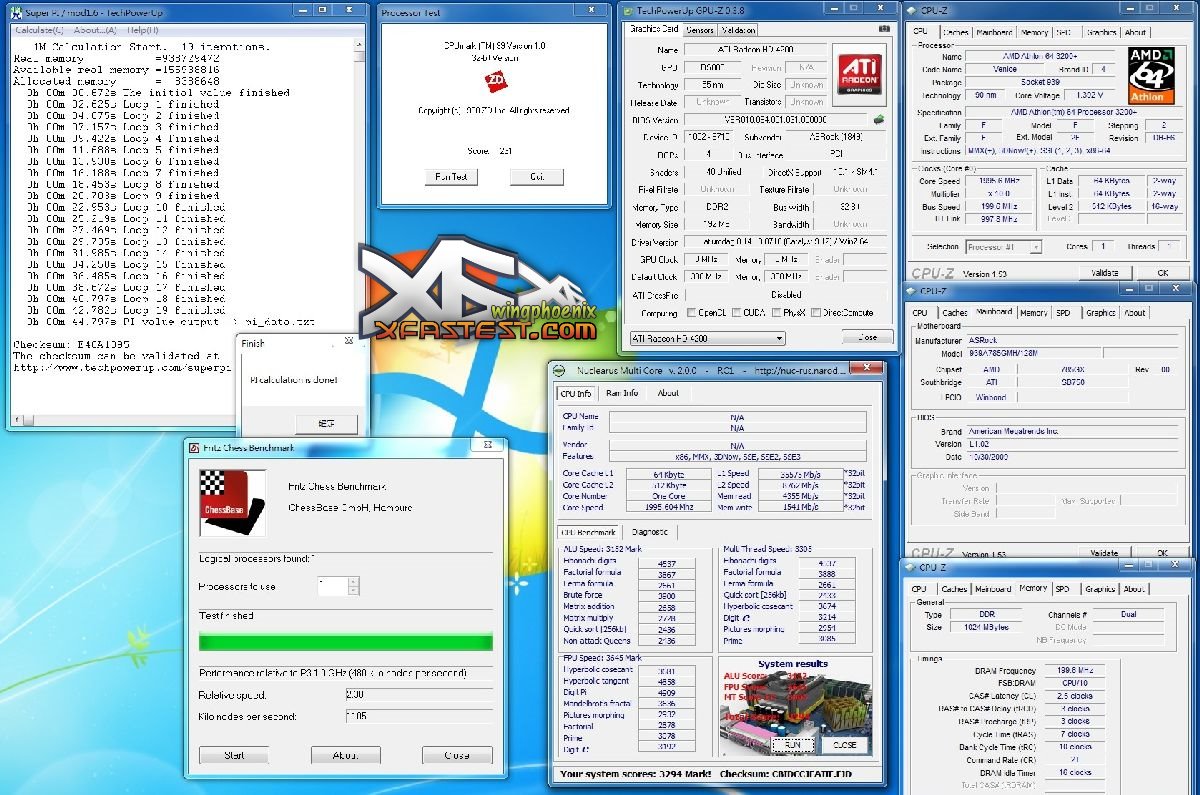Switch to the Diagnostic tab in Nuclearus
Viewport: 1200px width, 795px height.
point(650,532)
